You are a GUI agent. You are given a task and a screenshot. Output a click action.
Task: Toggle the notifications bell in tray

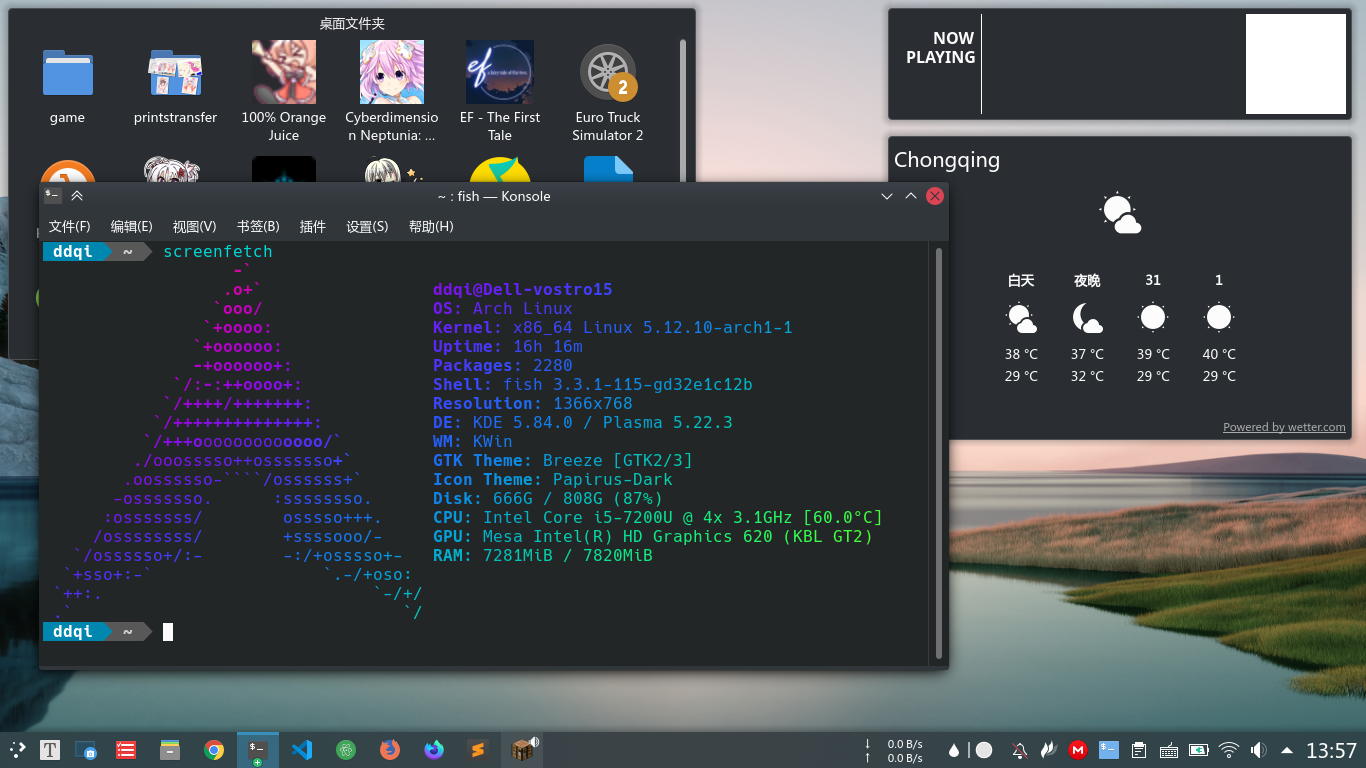(1019, 750)
